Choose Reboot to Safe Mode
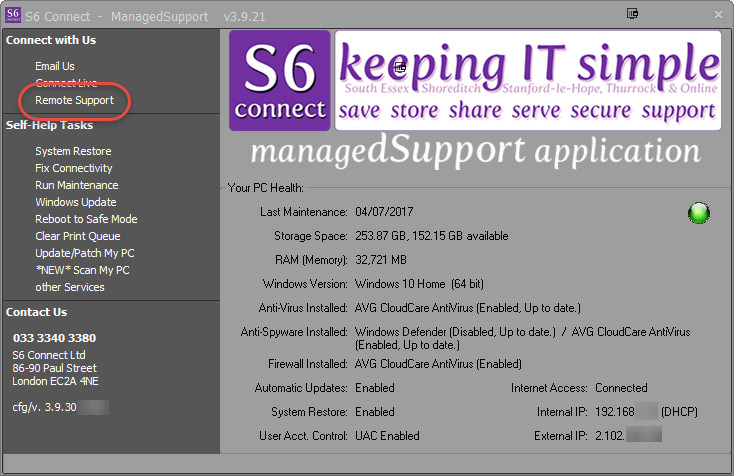 point(86,219)
